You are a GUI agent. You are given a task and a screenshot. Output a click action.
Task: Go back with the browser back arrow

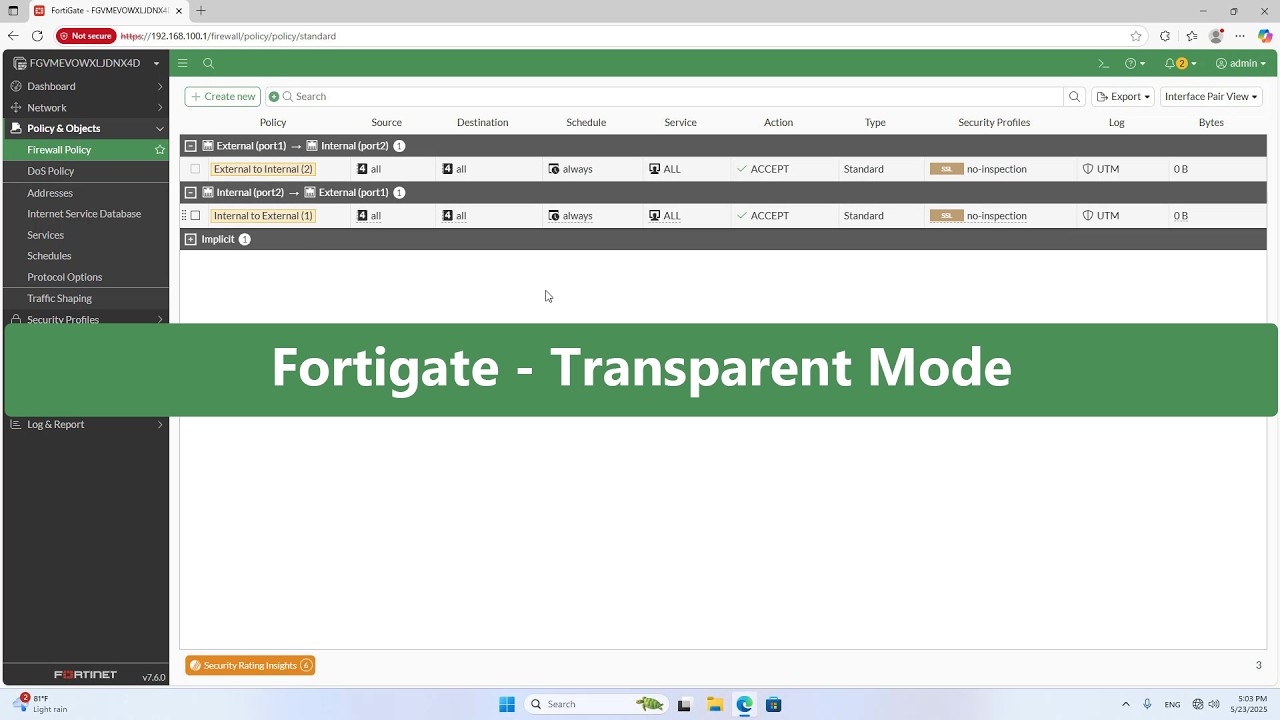click(x=13, y=36)
